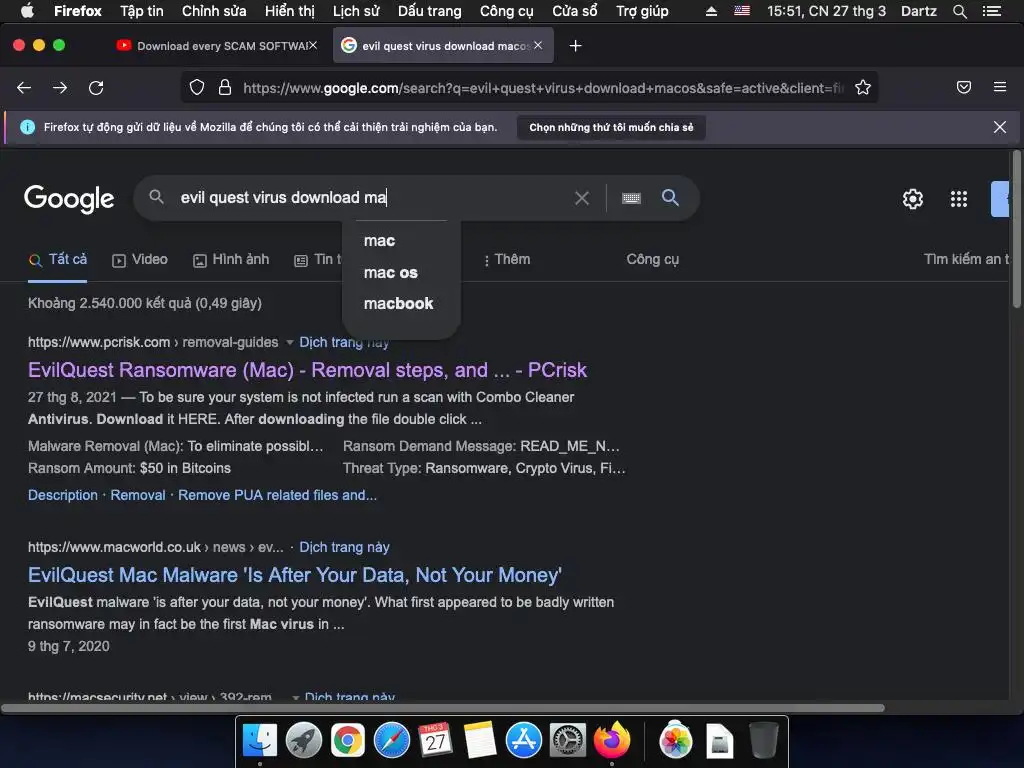Open the tracking protection shield icon

197,88
